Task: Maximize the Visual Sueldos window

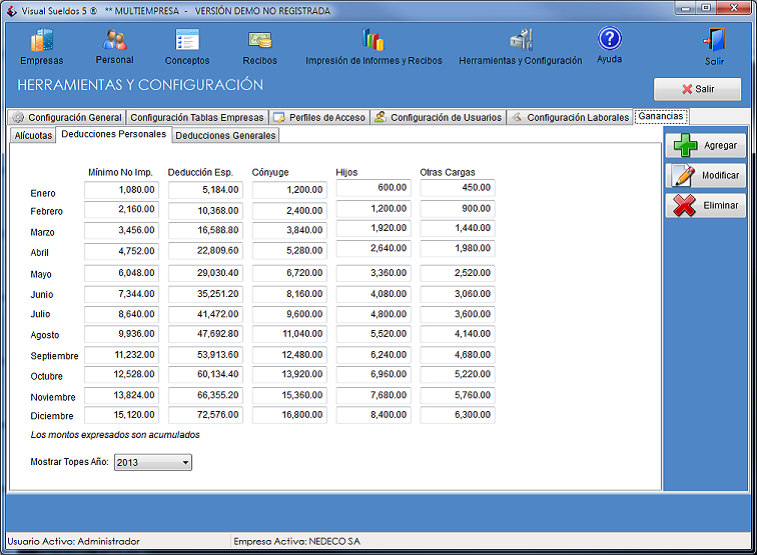Action: [x=706, y=8]
